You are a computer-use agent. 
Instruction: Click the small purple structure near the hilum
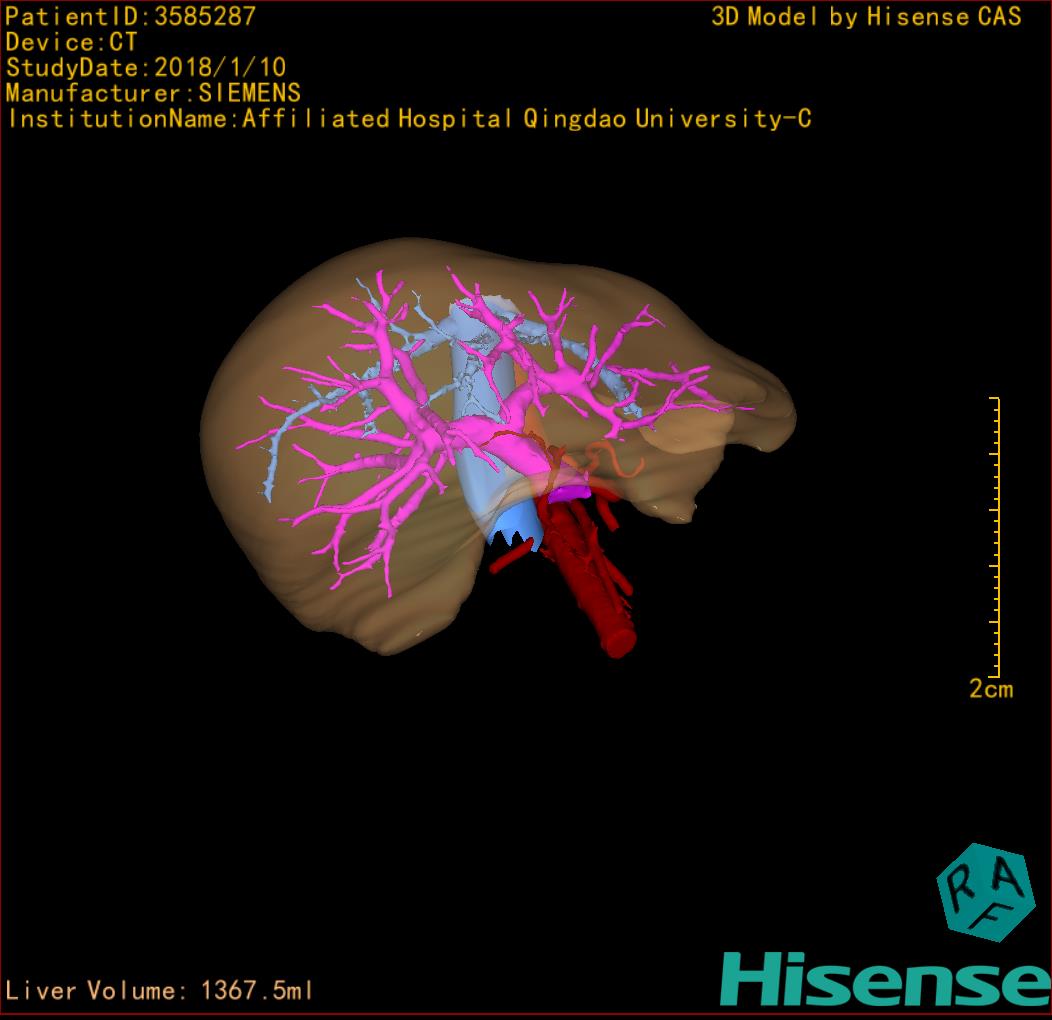click(x=570, y=493)
